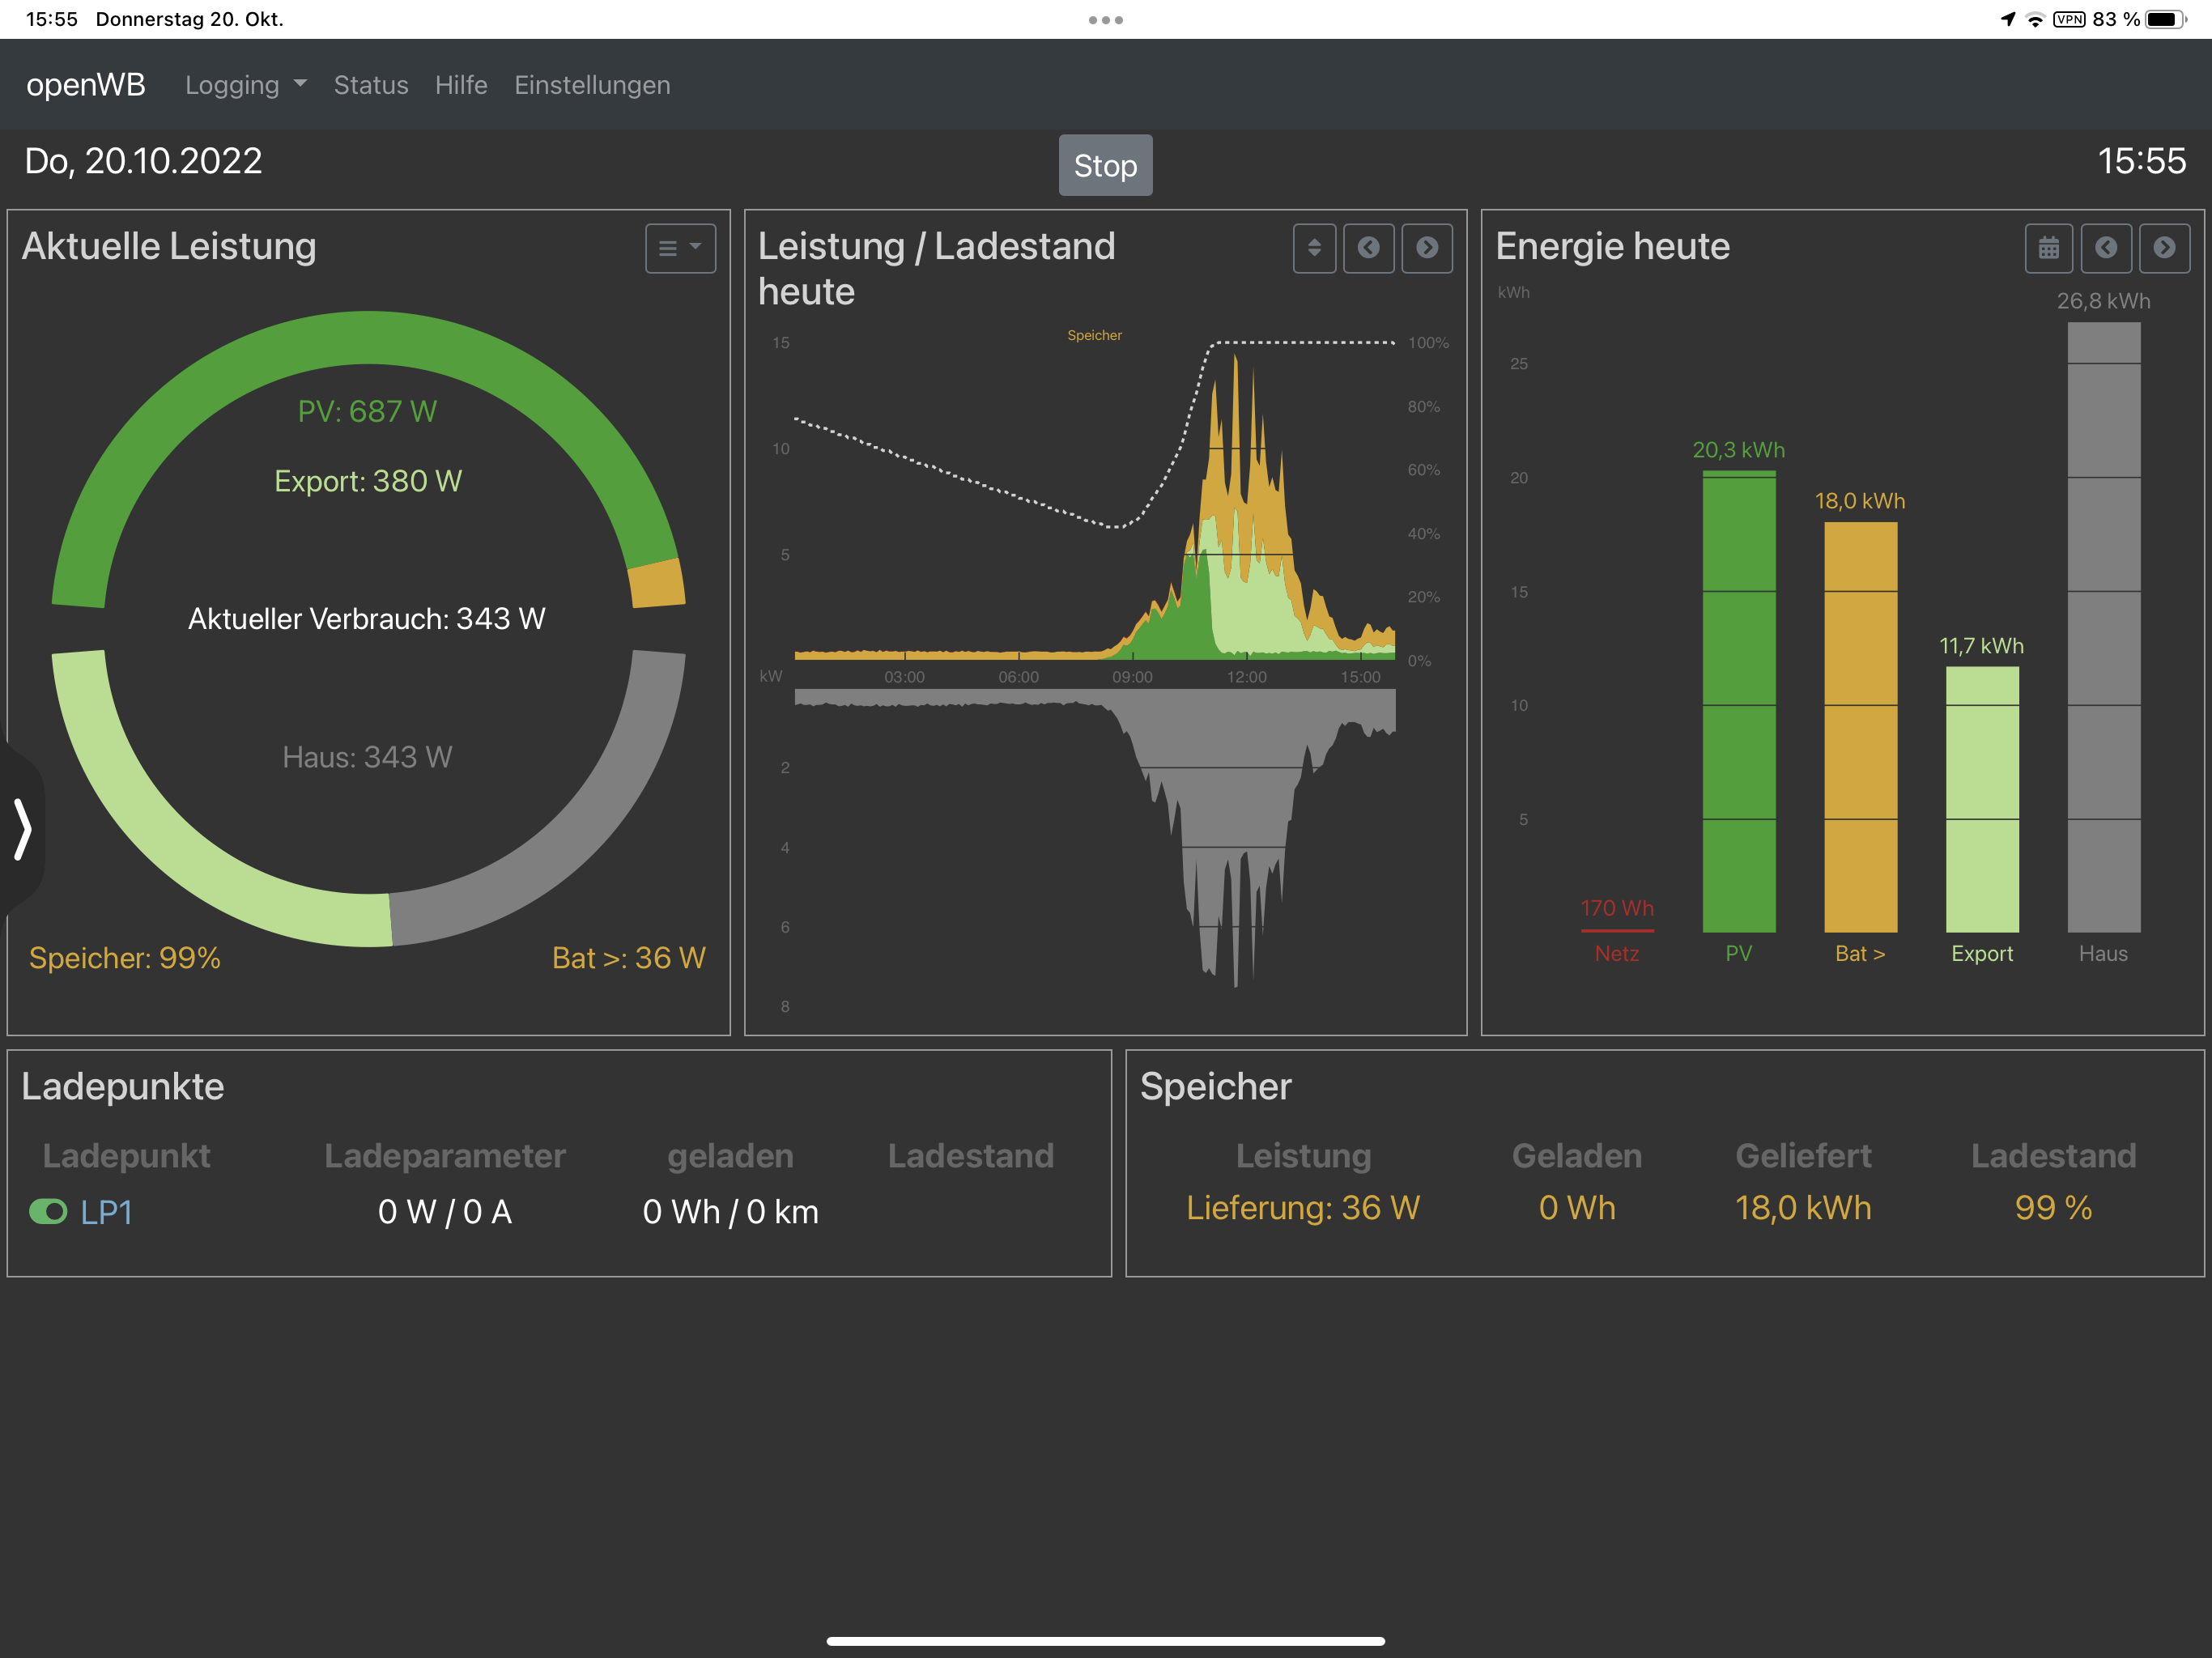Open the Hilfe menu item

(x=461, y=85)
